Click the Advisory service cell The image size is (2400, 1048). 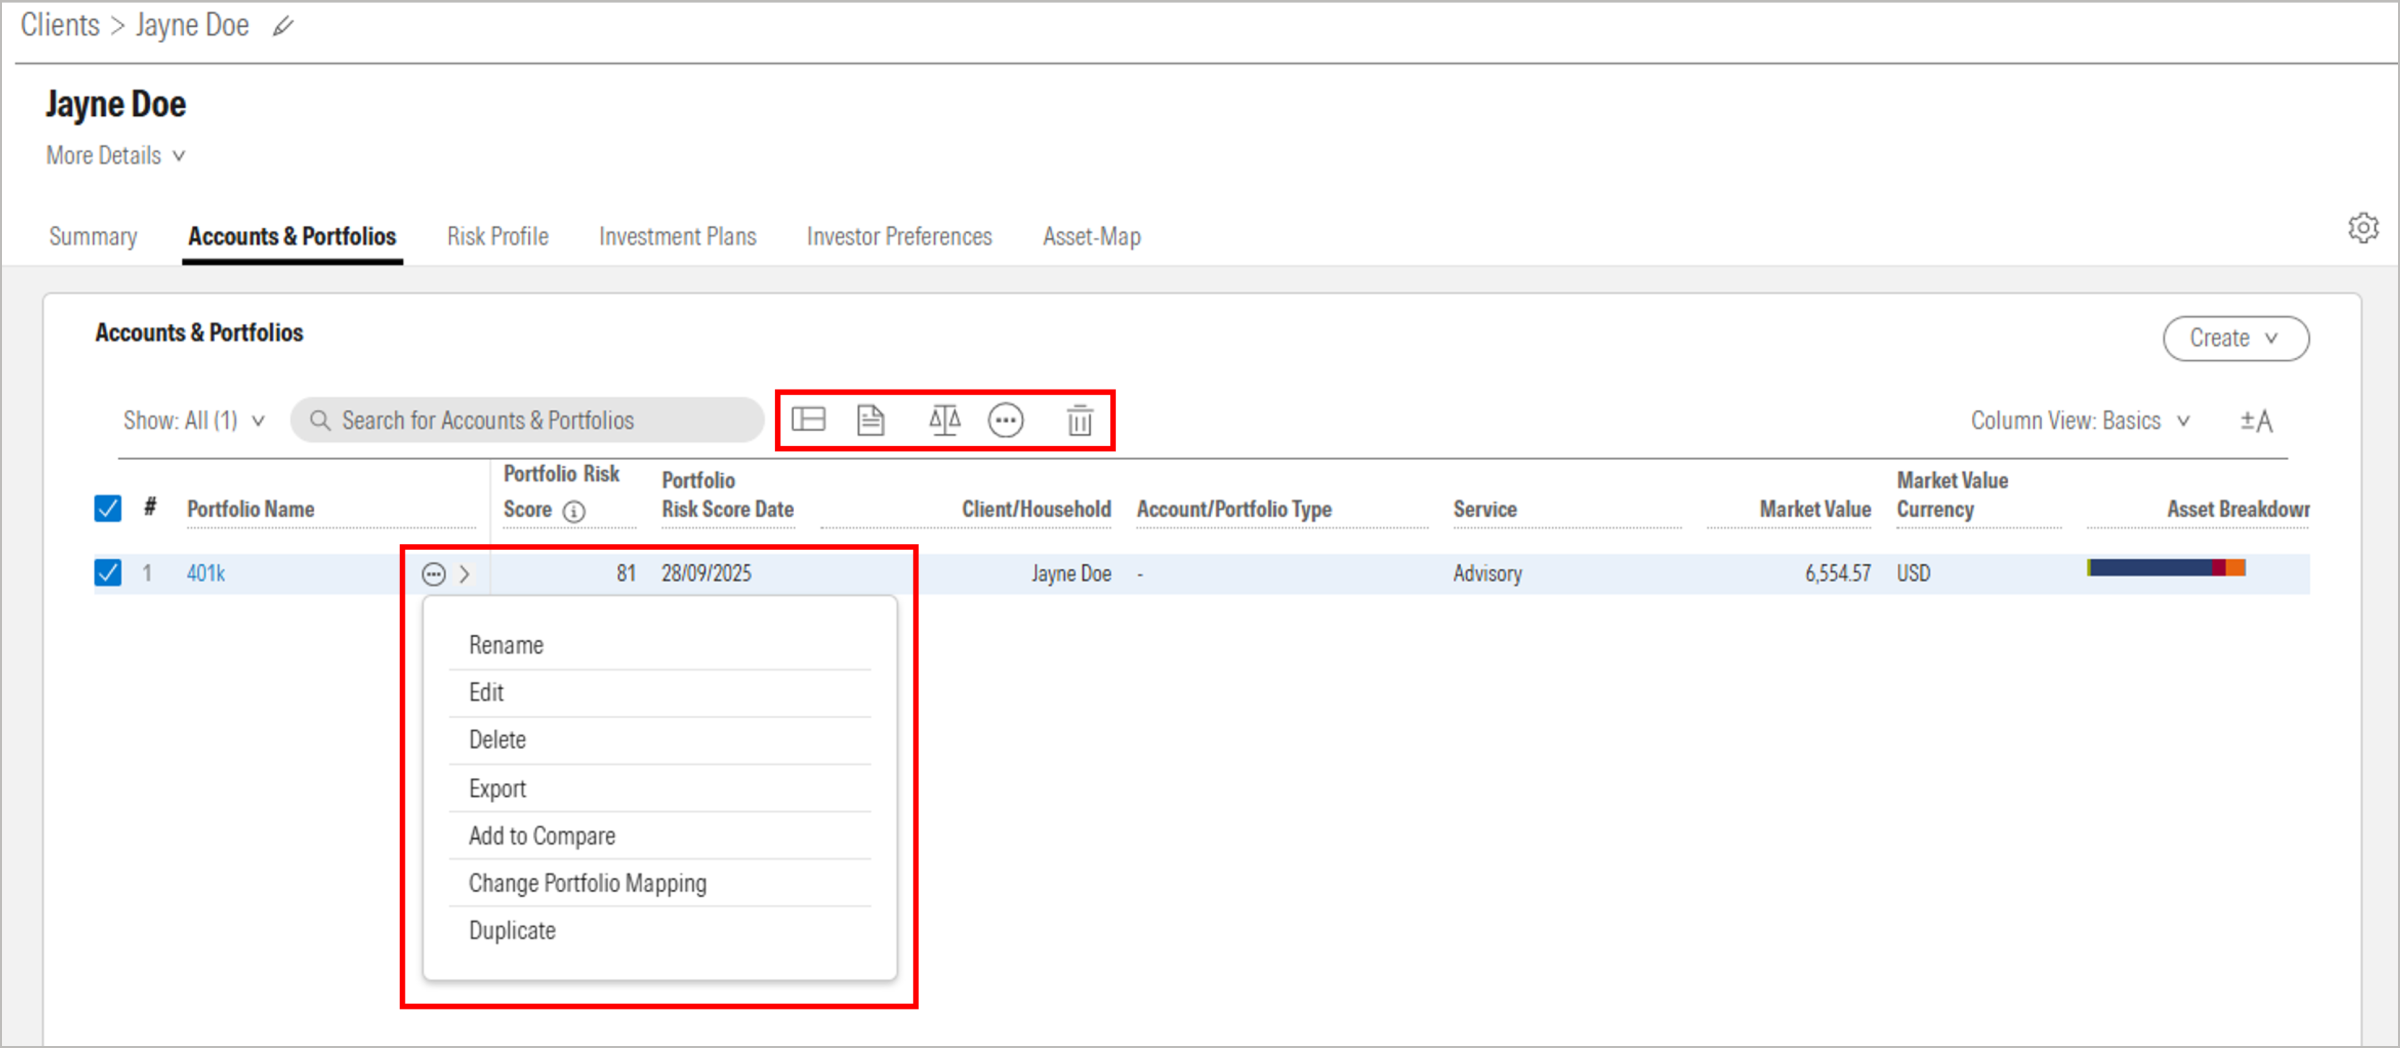pyautogui.click(x=1488, y=574)
